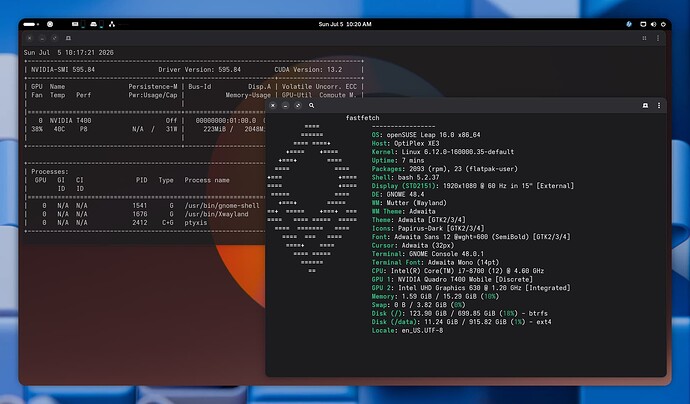The height and width of the screenshot is (404, 690).
Task: Click the Kernel line in fastfetch output
Action: click(443, 152)
